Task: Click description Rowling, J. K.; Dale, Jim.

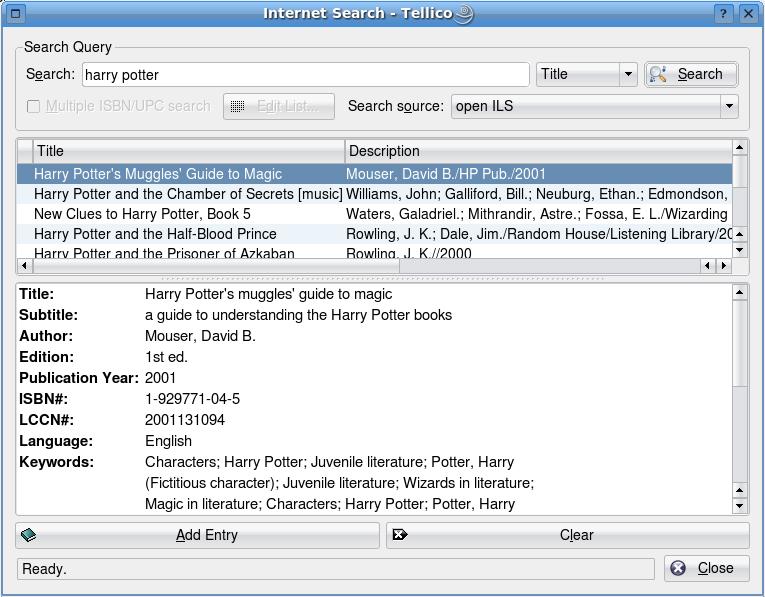Action: pyautogui.click(x=539, y=234)
